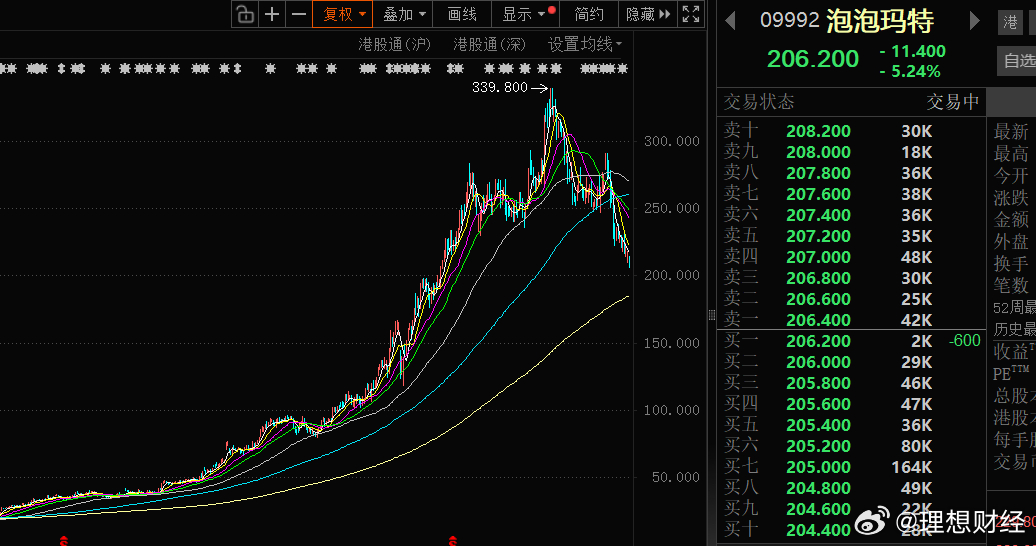Click 卖七 volume 38K
The image size is (1036, 546).
[916, 194]
